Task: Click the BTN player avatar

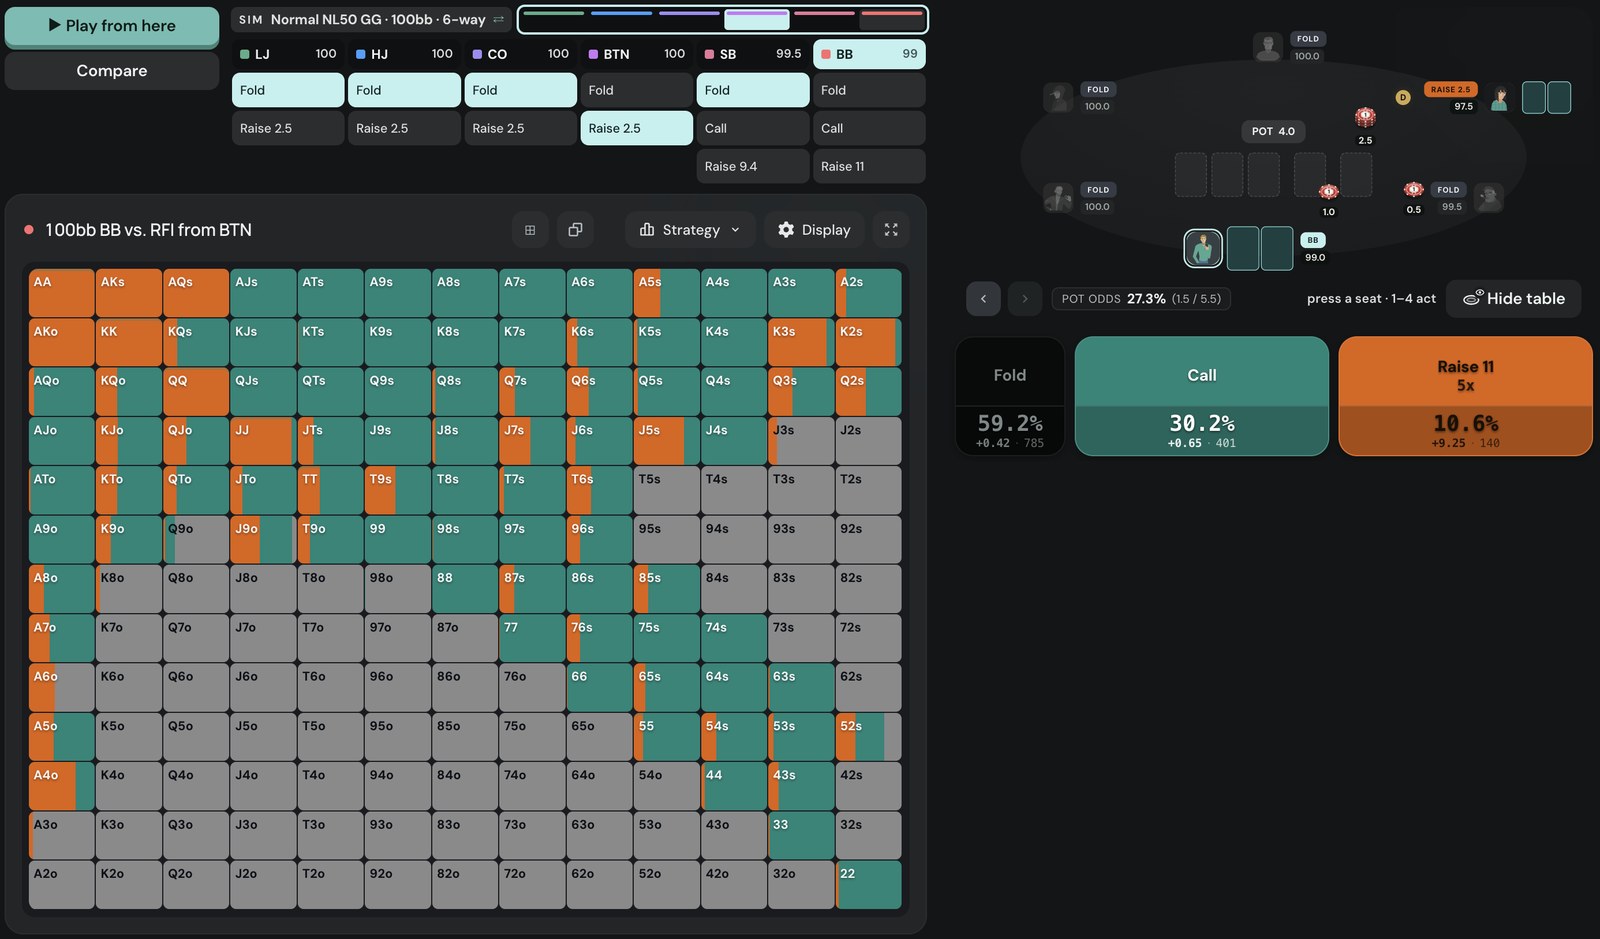Action: tap(1499, 98)
